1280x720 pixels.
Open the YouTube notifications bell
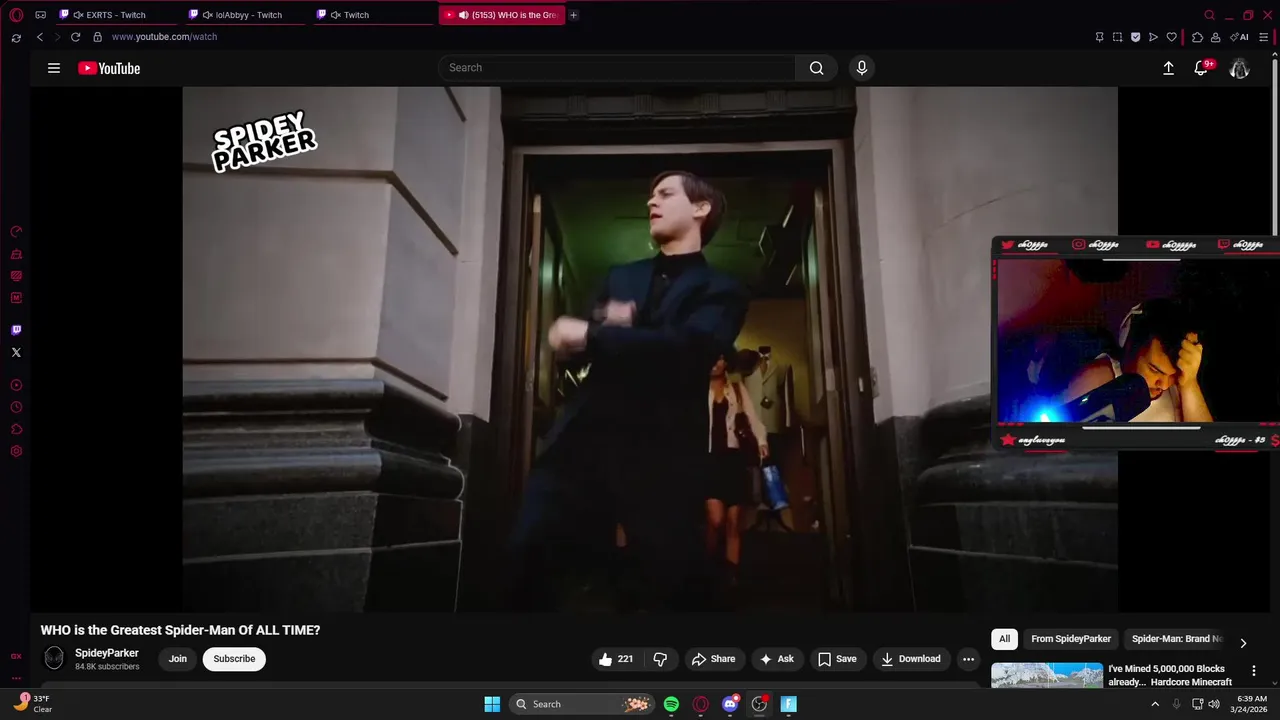tap(1201, 68)
